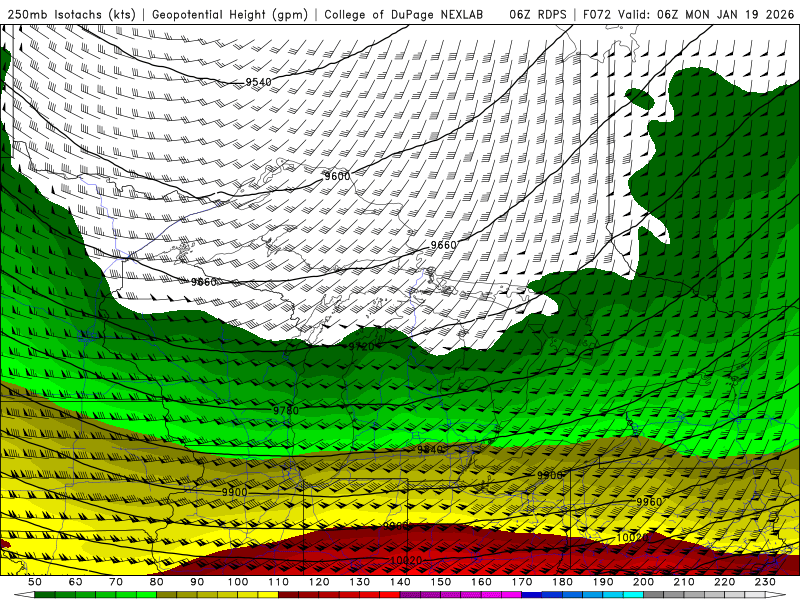Image resolution: width=800 pixels, height=600 pixels.
Task: Click the 9840 height contour label
Action: tap(430, 449)
